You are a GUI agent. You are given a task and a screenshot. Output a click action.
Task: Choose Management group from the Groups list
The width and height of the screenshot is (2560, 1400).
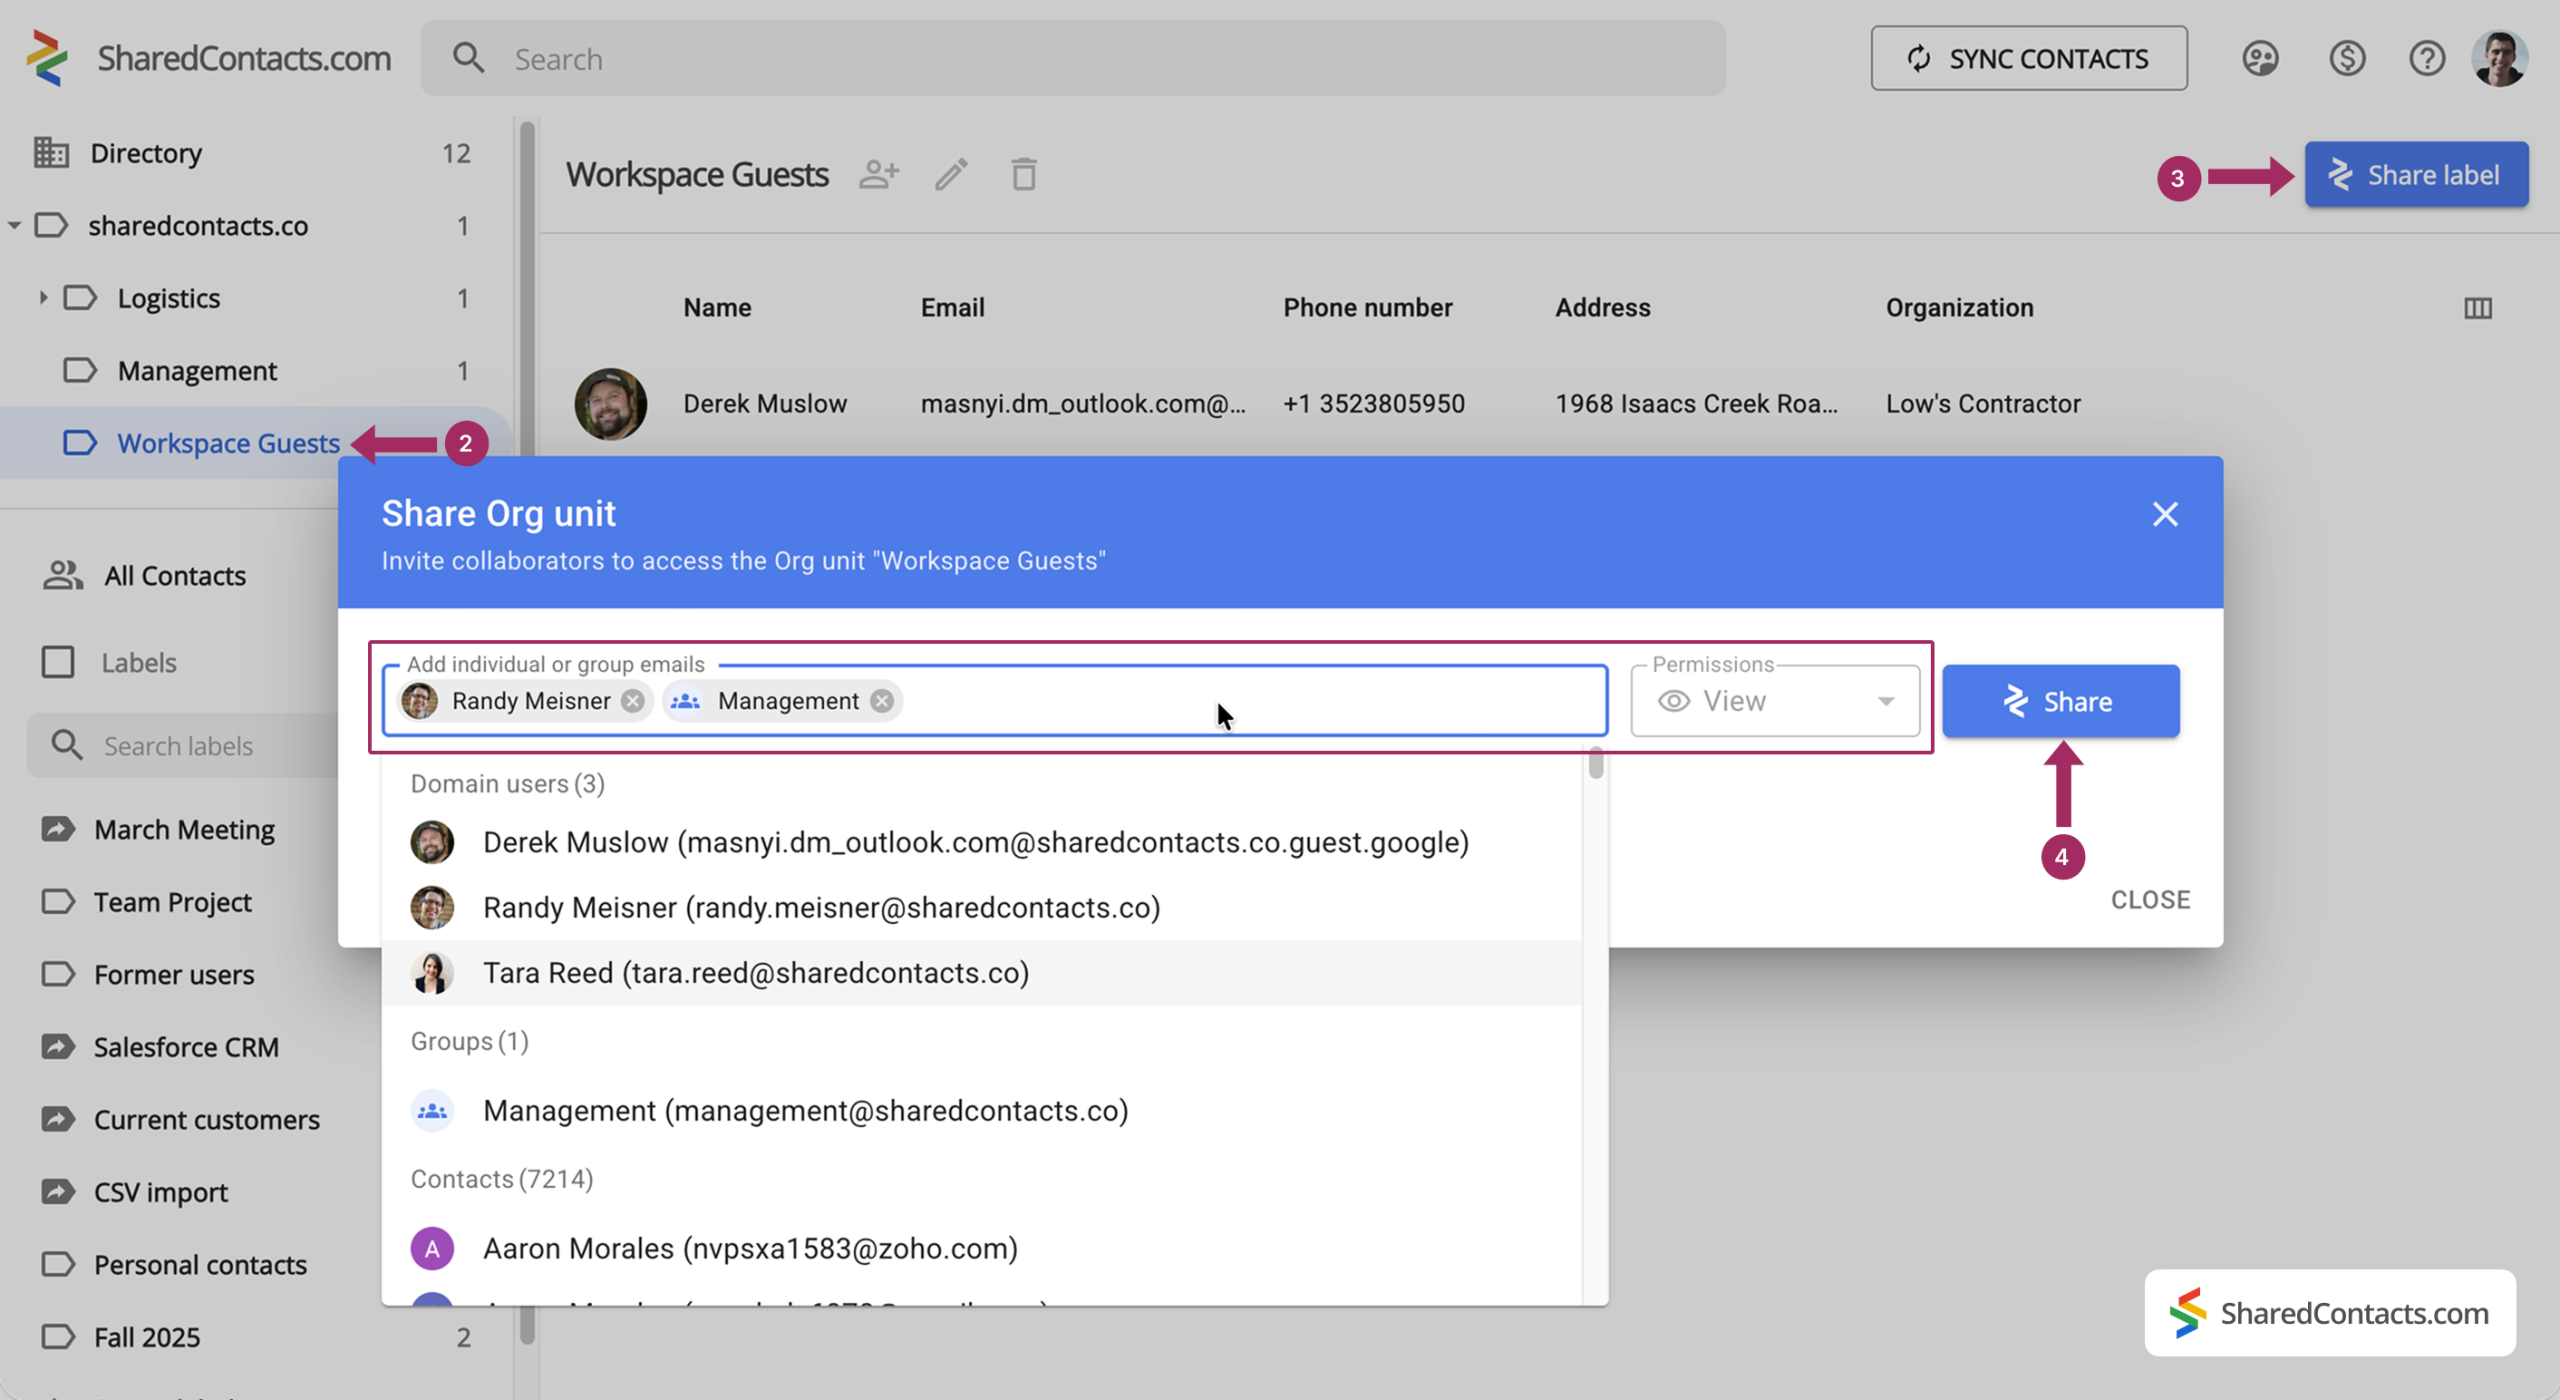pos(982,1110)
